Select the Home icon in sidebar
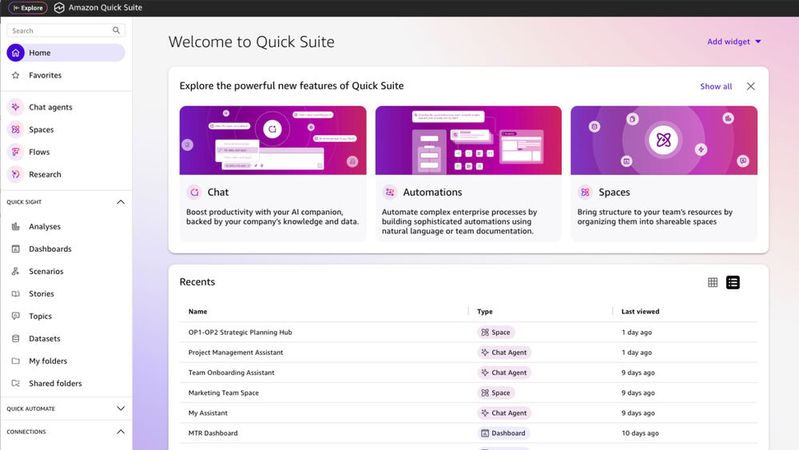 [x=15, y=52]
